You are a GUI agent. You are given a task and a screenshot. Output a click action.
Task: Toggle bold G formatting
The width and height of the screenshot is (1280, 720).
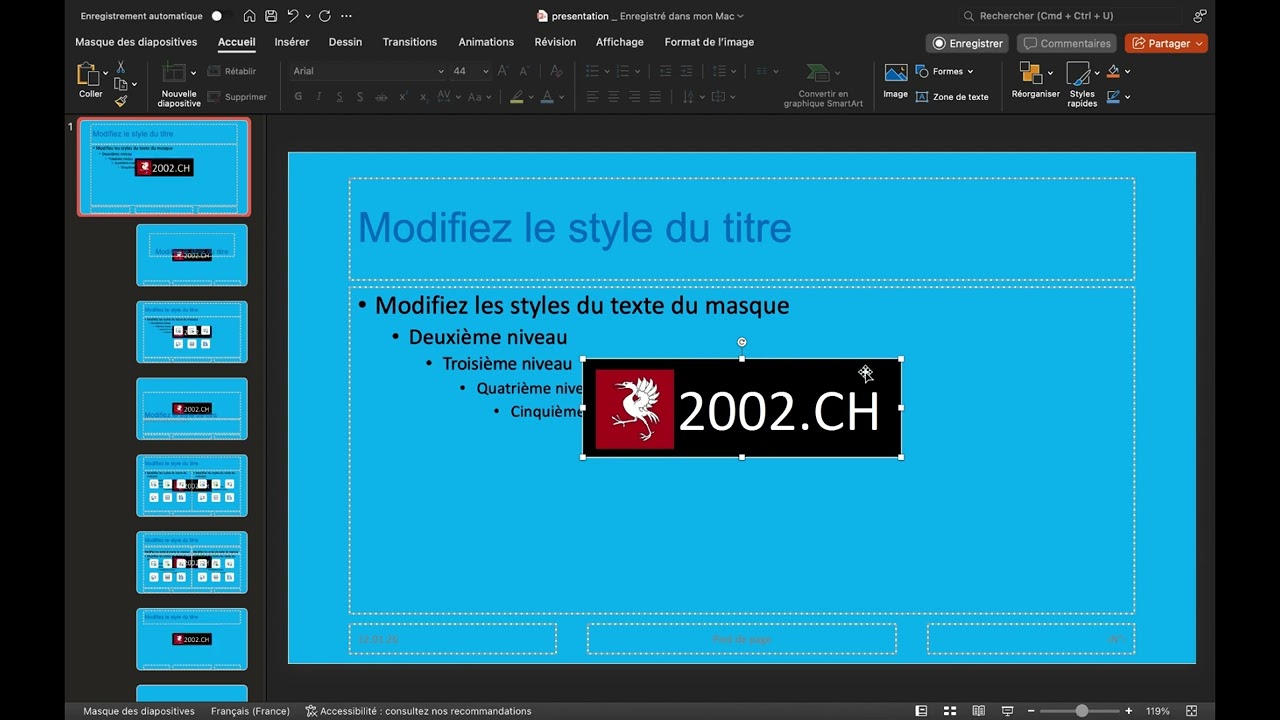point(298,97)
